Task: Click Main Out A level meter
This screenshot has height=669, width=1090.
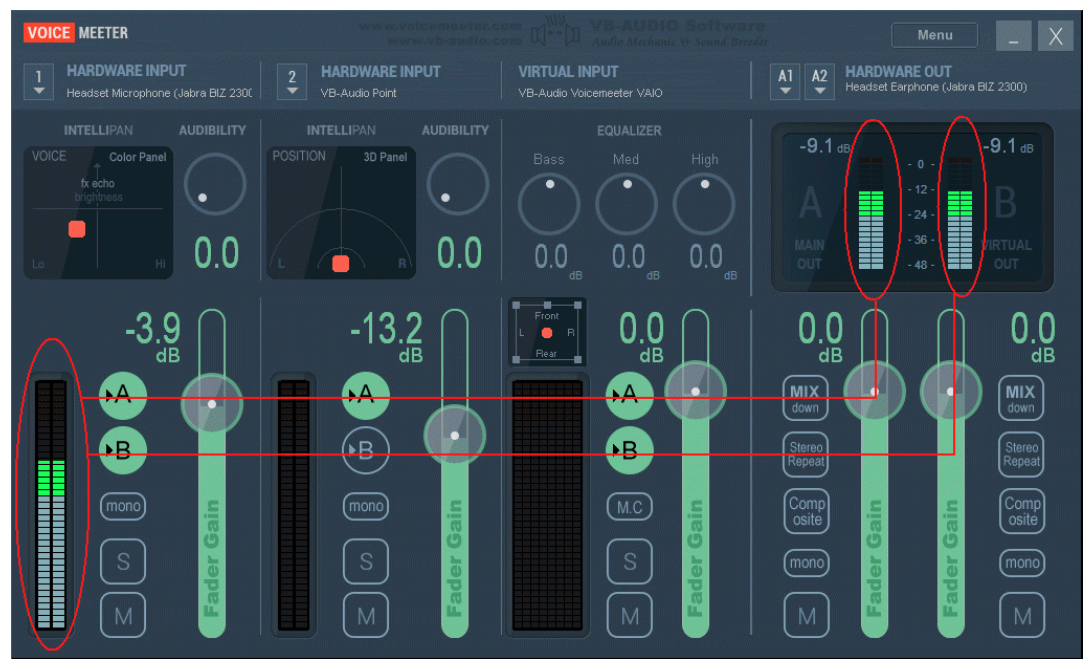Action: (x=870, y=213)
